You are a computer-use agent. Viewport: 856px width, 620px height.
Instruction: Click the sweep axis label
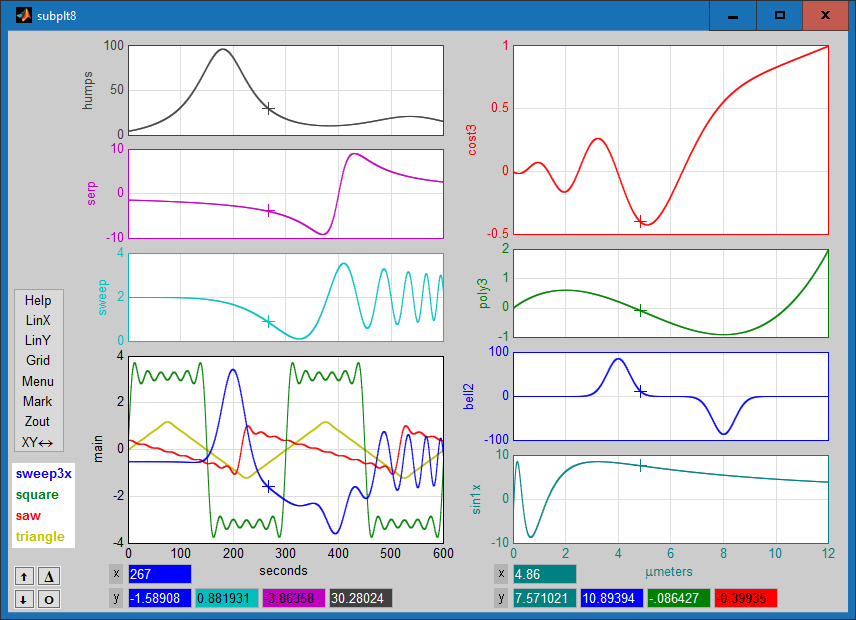point(102,297)
